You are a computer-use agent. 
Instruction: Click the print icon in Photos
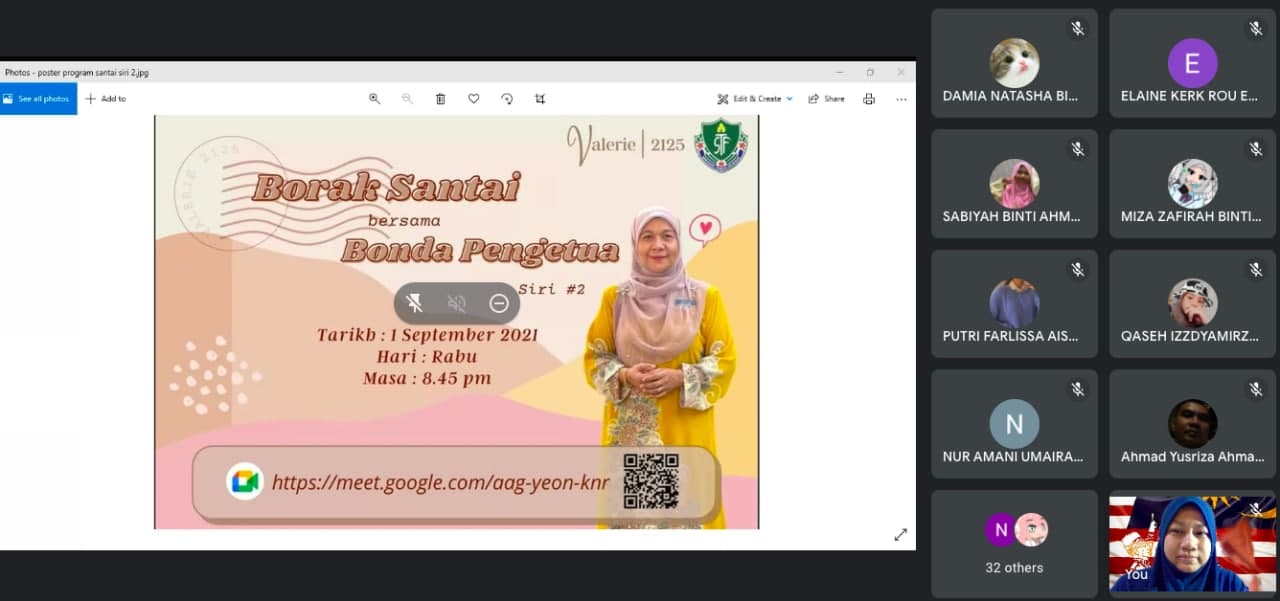tap(869, 99)
